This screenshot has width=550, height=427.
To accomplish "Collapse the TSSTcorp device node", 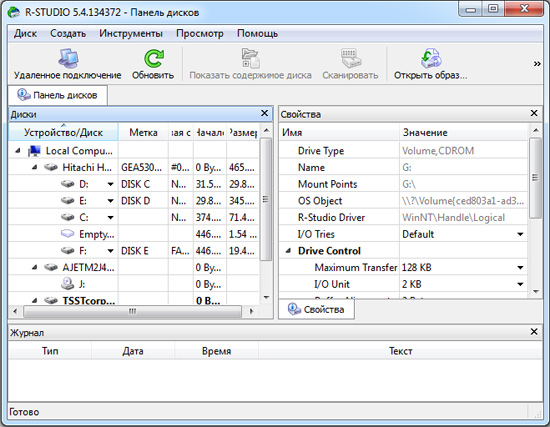I will pos(34,300).
